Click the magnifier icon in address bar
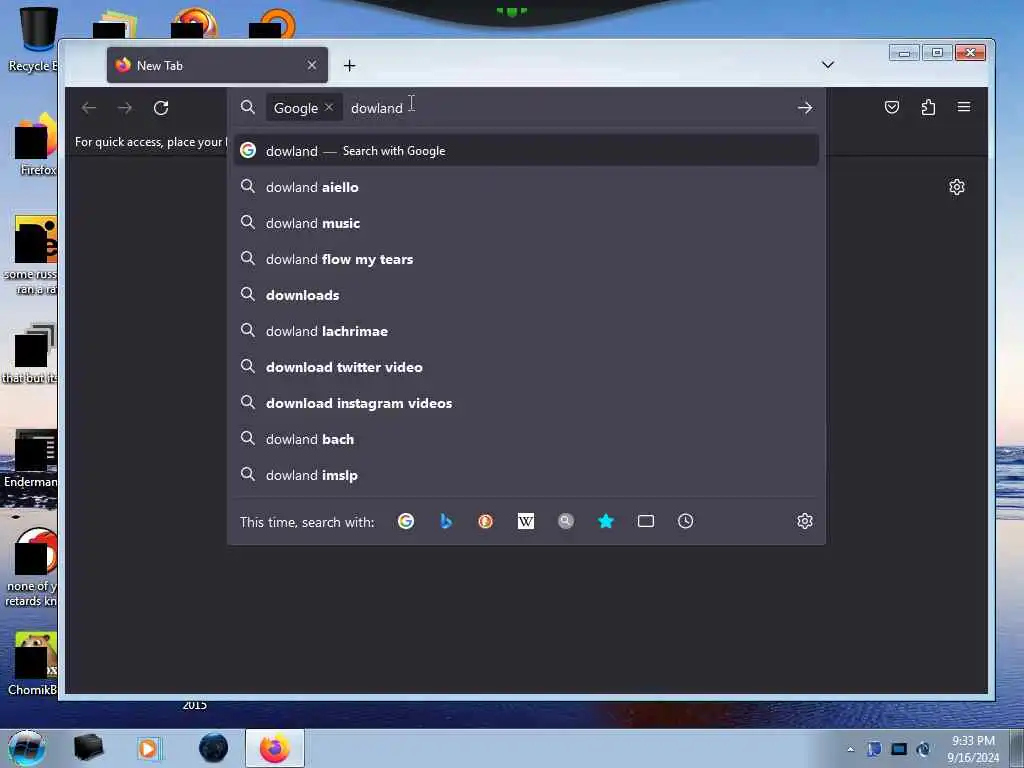 248,107
